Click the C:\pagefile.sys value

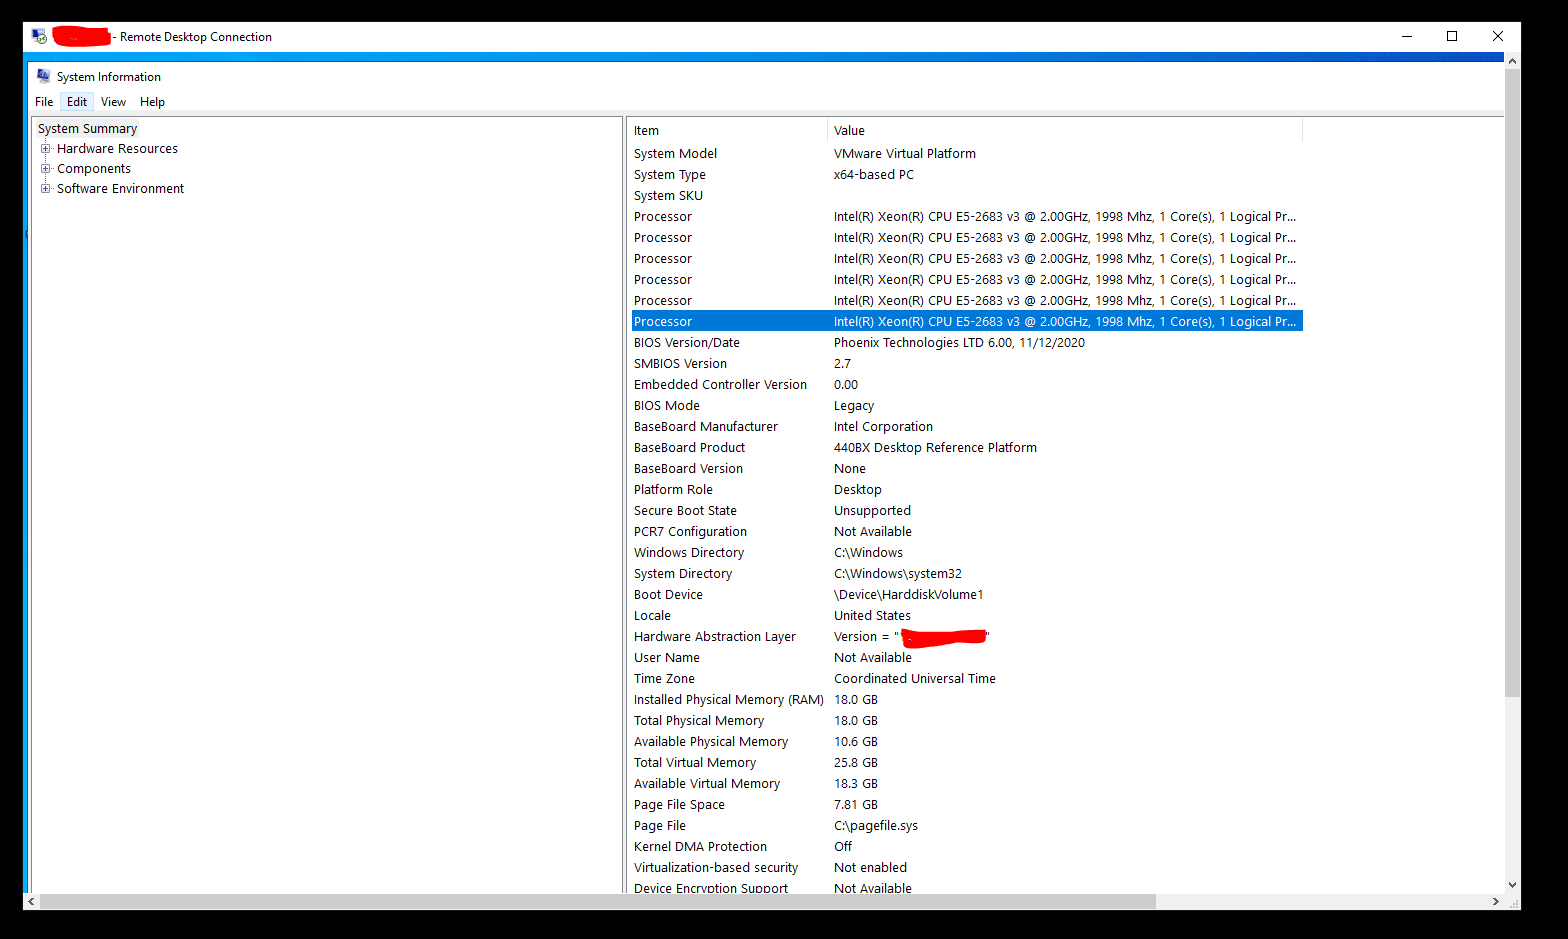pyautogui.click(x=876, y=826)
